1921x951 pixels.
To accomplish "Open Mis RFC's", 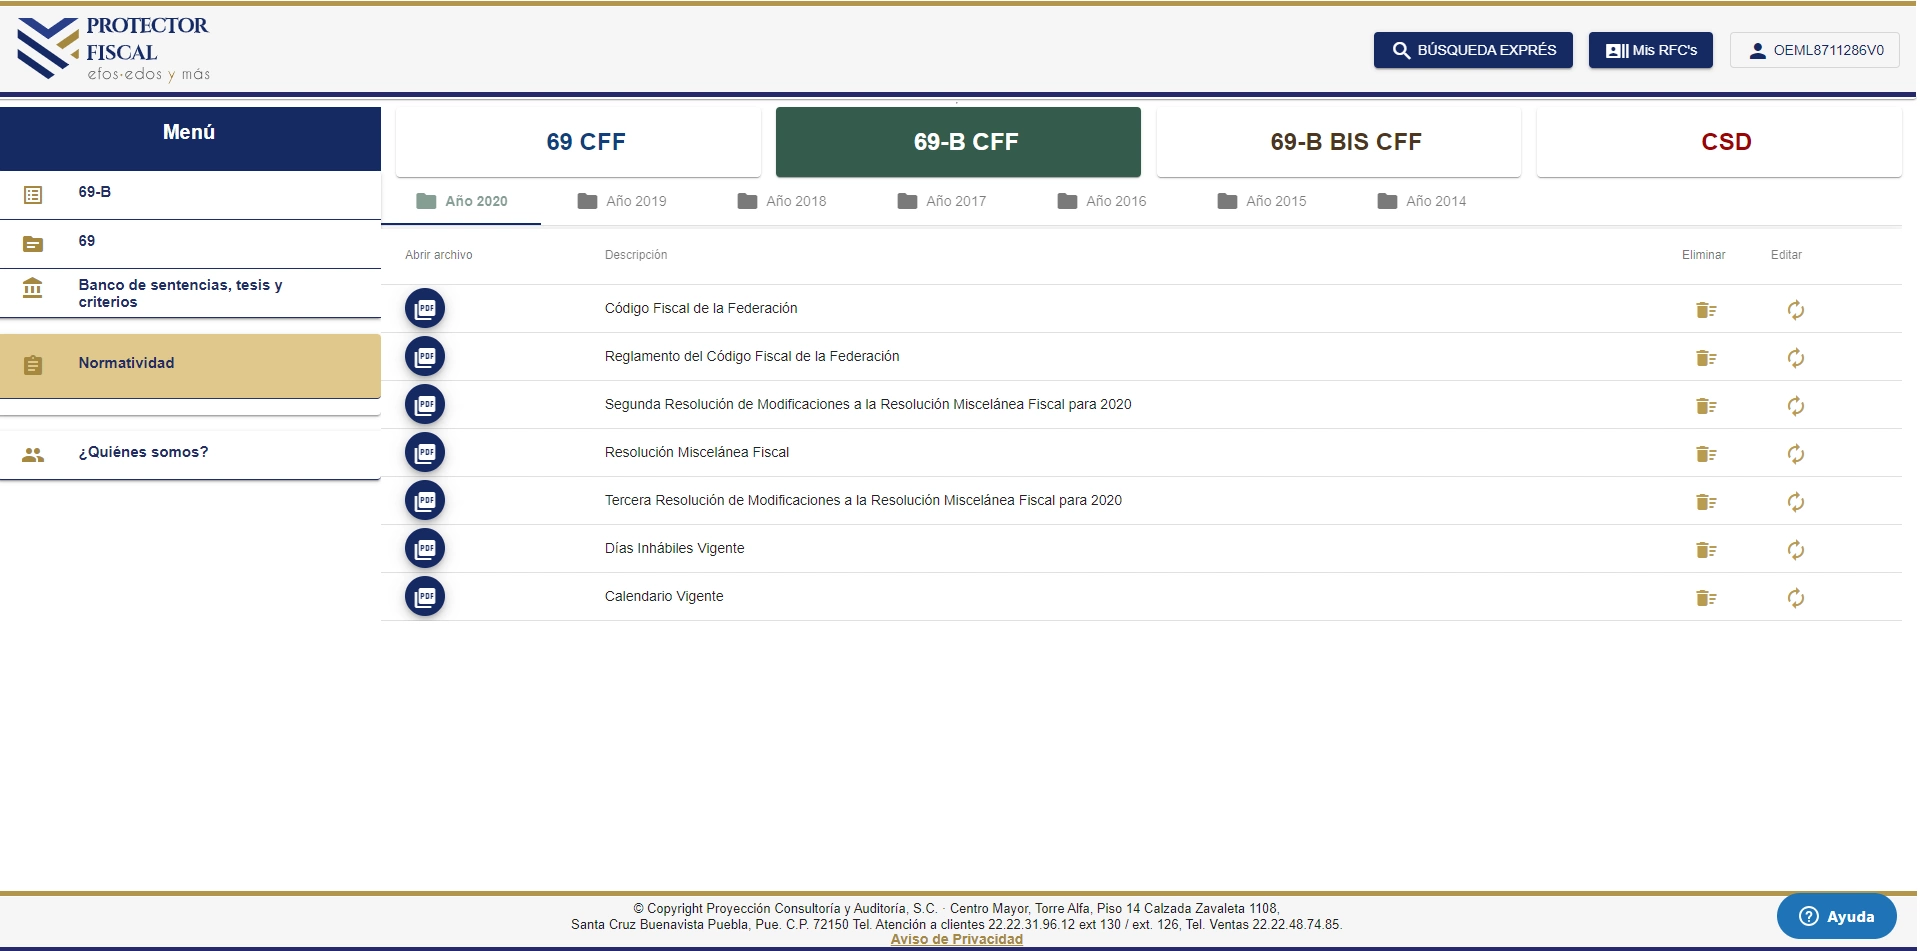I will 1650,50.
